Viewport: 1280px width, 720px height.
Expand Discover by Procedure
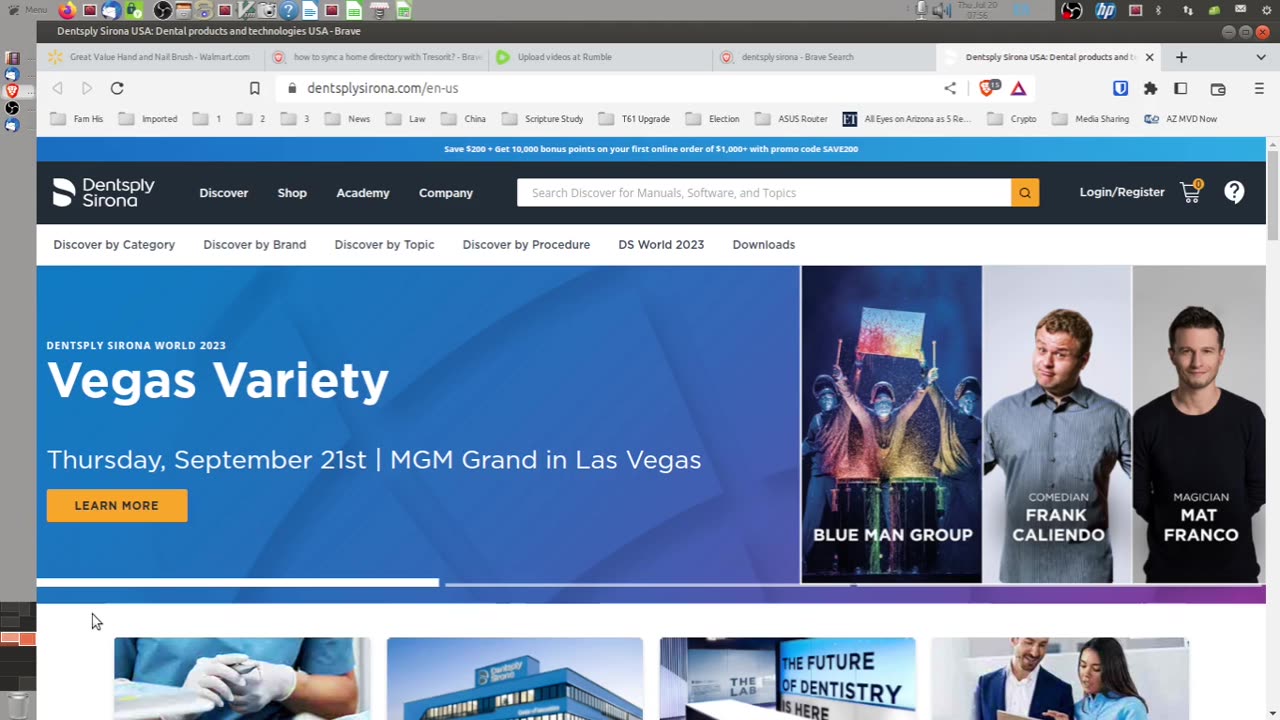(526, 244)
